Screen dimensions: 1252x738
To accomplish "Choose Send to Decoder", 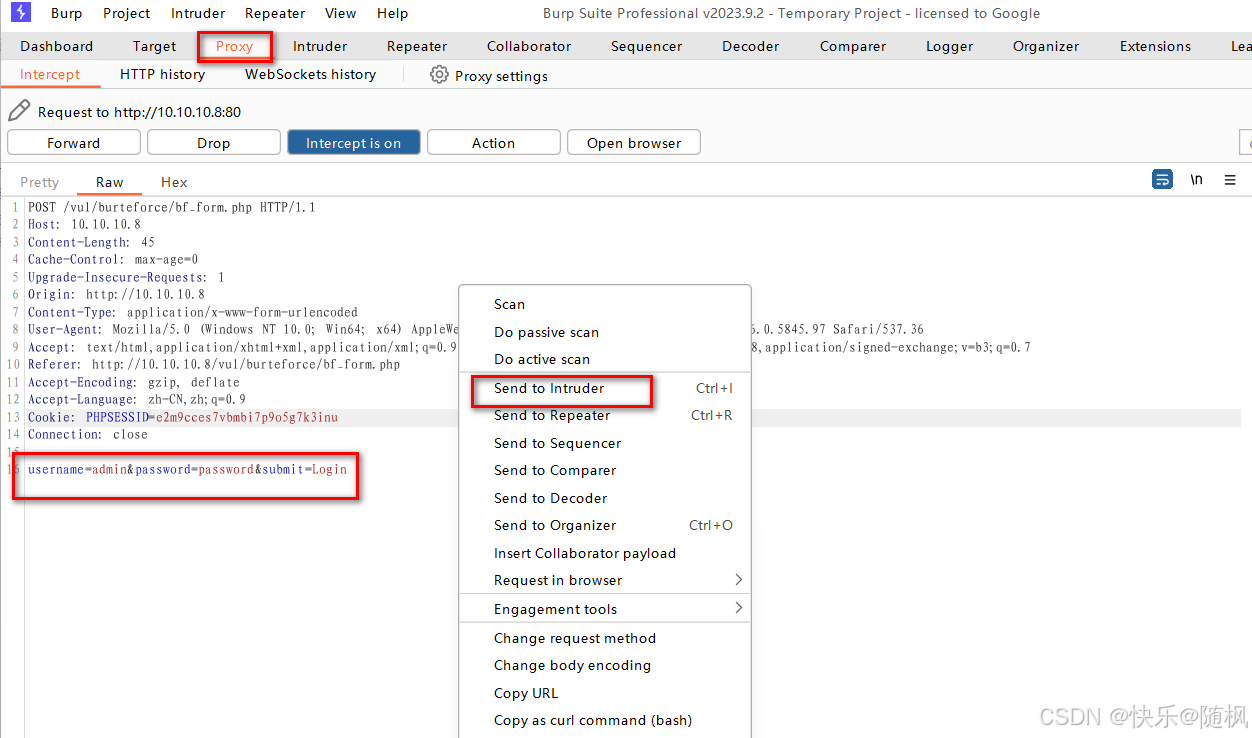I will tap(605, 498).
